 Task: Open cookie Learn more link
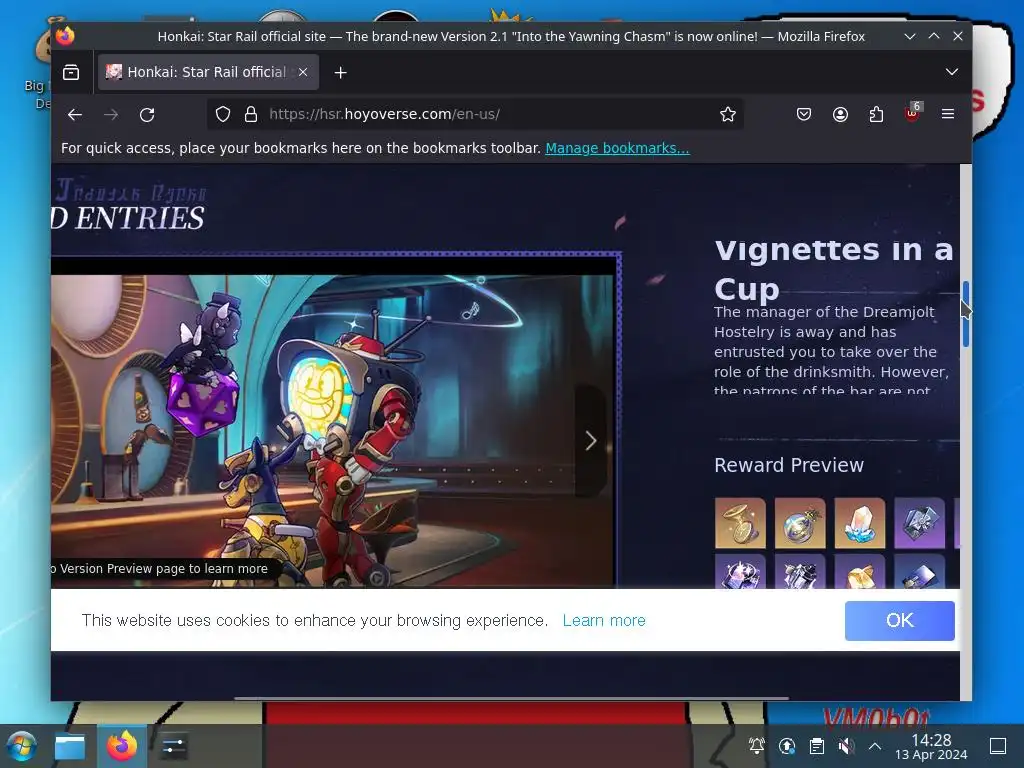click(604, 620)
